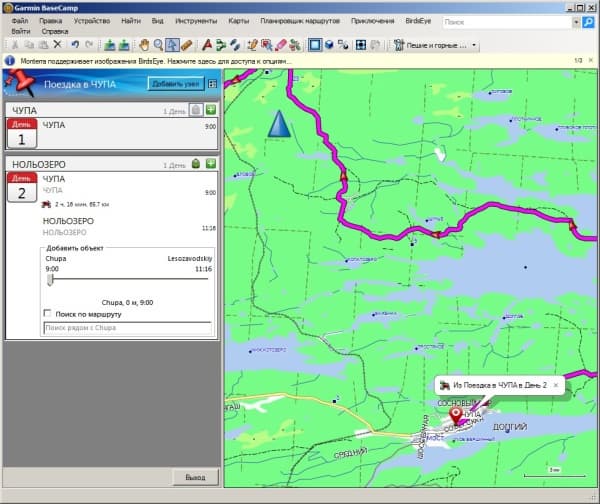
Task: Select the red New Waypoint tool
Action: [207, 45]
